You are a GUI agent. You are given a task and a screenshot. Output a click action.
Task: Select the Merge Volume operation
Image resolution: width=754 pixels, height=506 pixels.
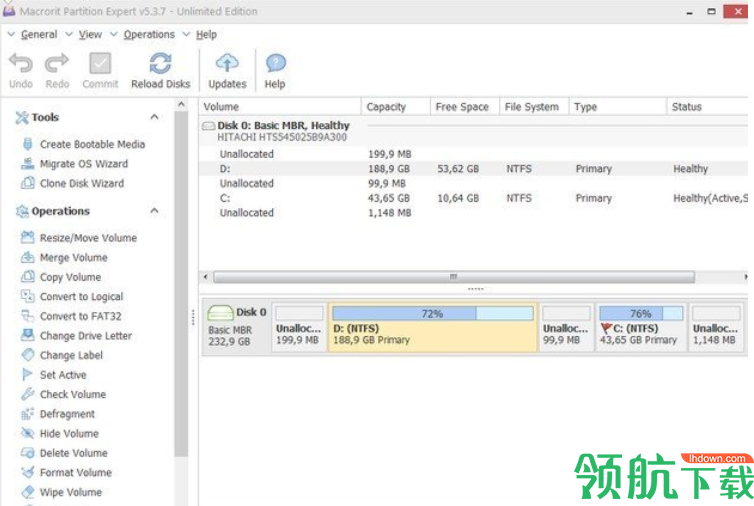(64, 257)
